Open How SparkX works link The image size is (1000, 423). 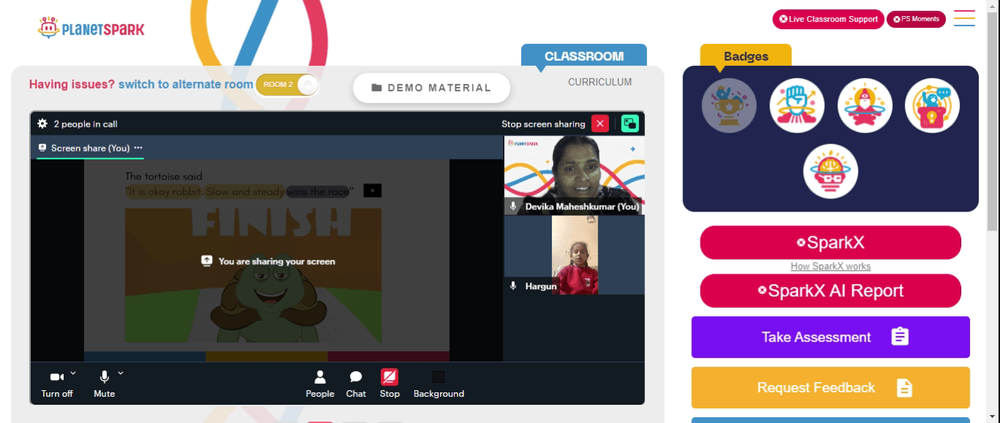tap(830, 266)
